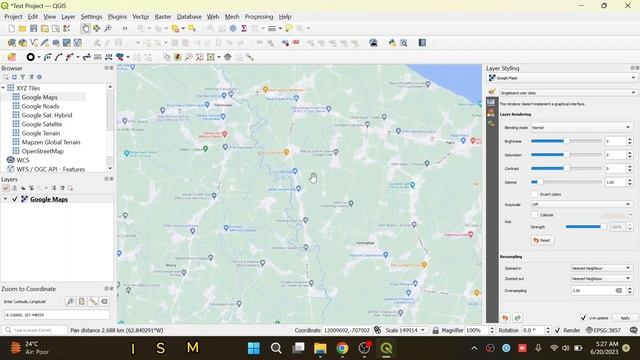Viewport: 640px width, 360px height.
Task: Click the Filter Browser funnel icon
Action: tap(23, 77)
